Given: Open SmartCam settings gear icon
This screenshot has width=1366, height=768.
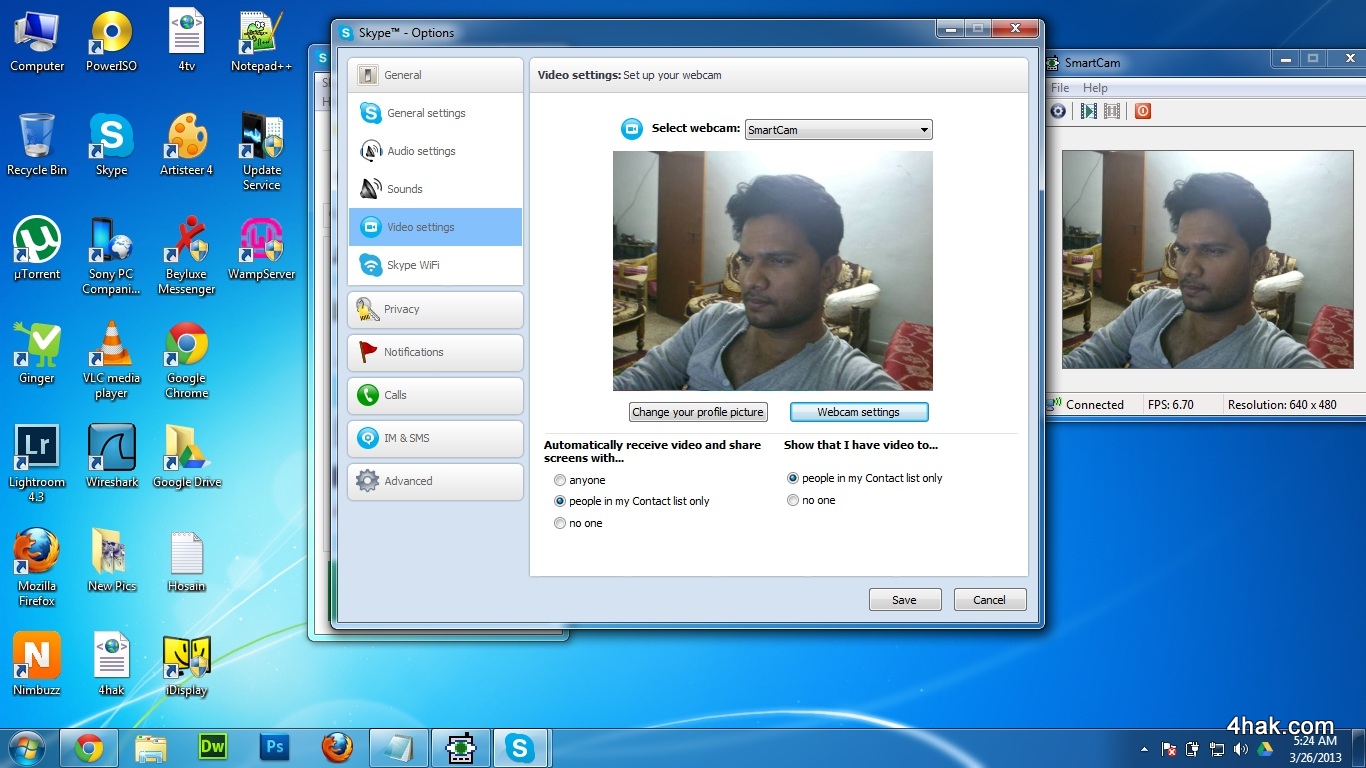Looking at the screenshot, I should point(1058,111).
